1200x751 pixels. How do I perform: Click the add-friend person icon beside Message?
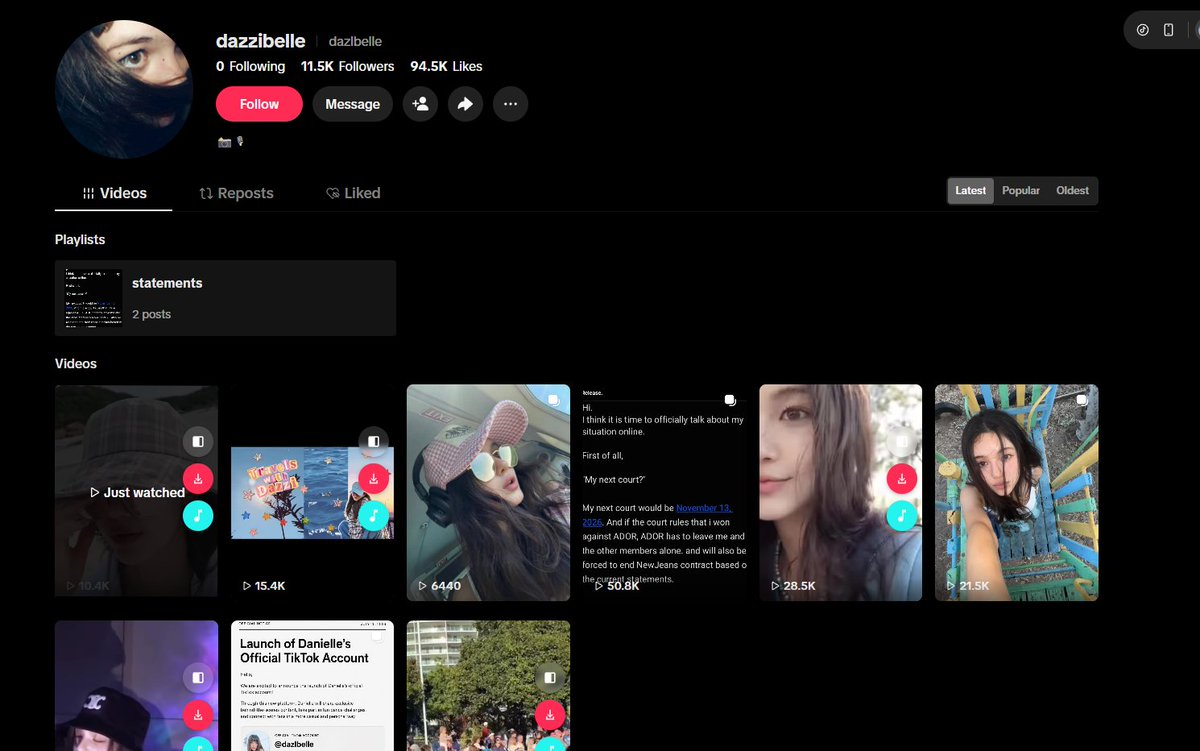pyautogui.click(x=421, y=104)
